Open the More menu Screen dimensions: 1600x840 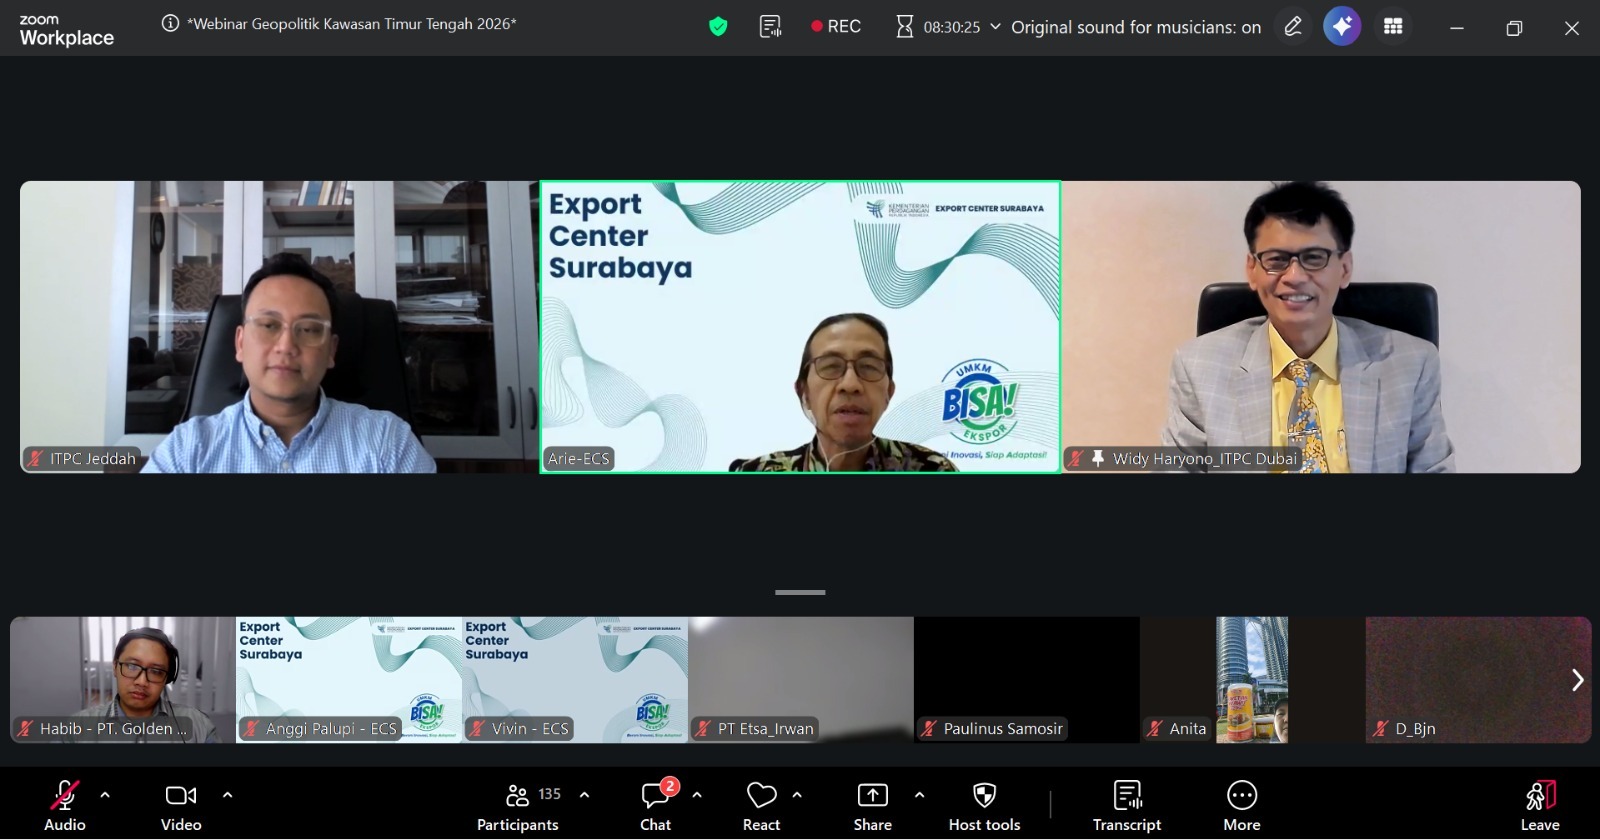(1241, 806)
